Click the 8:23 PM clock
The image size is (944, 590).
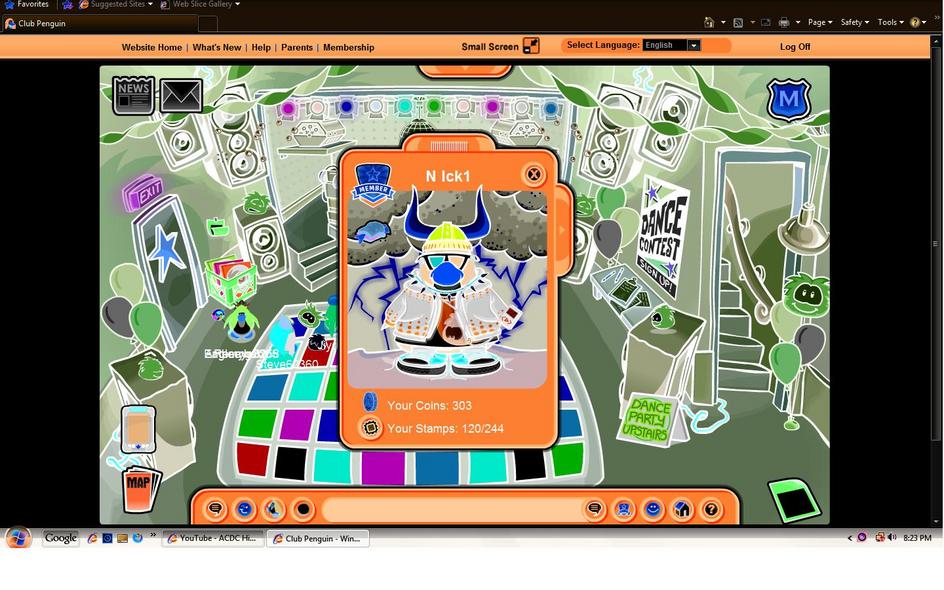pyautogui.click(x=917, y=538)
